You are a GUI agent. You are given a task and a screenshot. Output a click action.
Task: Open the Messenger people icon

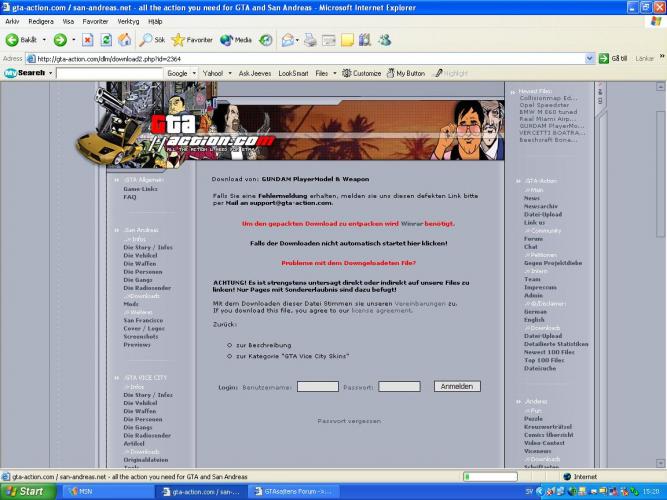tap(385, 40)
